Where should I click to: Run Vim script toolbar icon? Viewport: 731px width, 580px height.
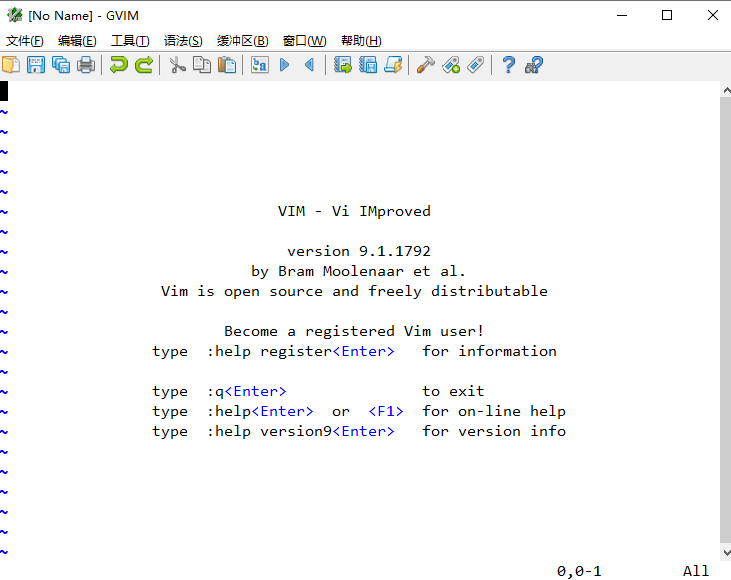click(x=393, y=65)
